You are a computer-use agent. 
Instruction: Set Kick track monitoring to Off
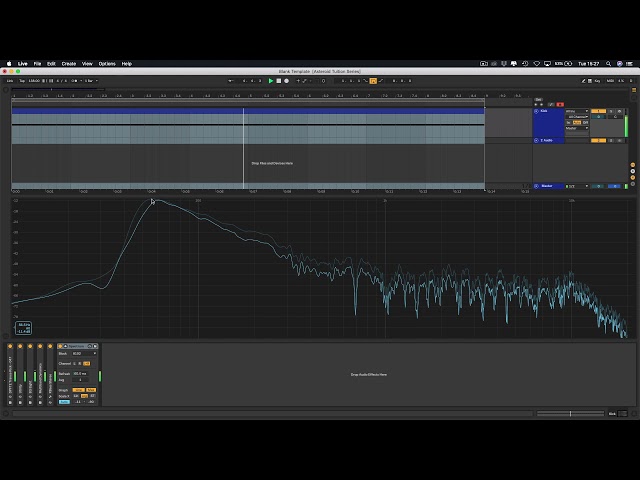pos(585,122)
